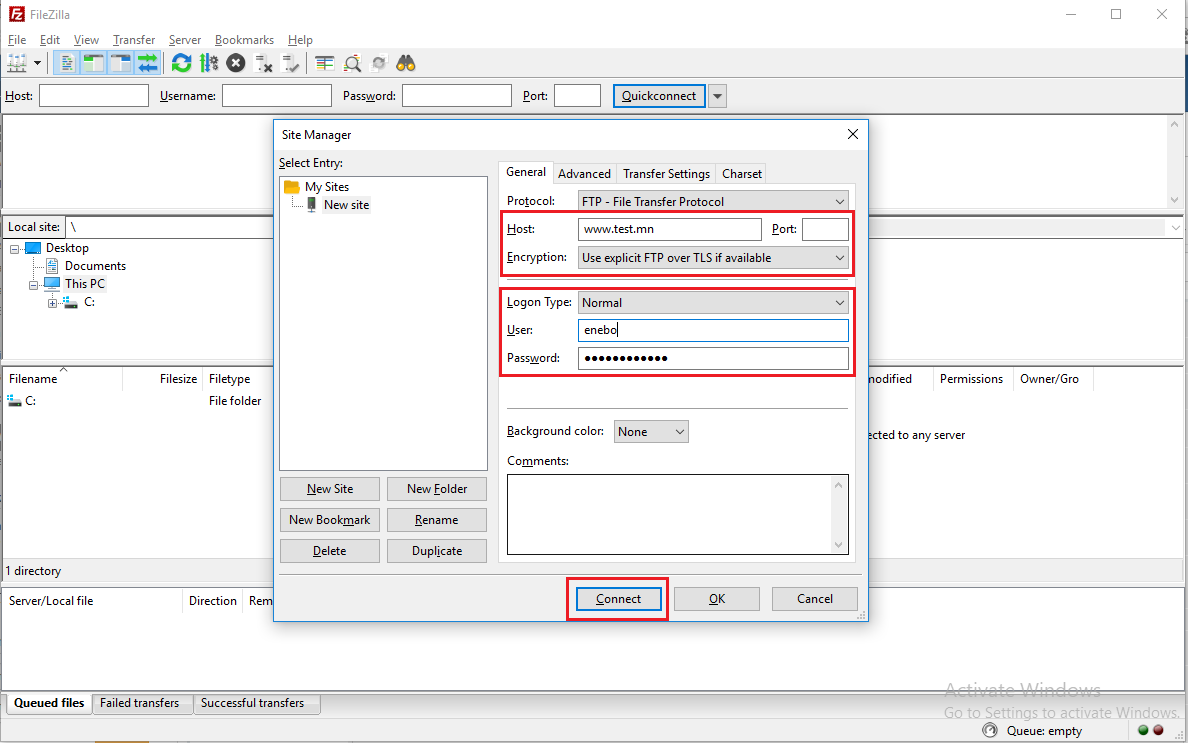Open the Transfer menu
The height and width of the screenshot is (743, 1188).
134,40
